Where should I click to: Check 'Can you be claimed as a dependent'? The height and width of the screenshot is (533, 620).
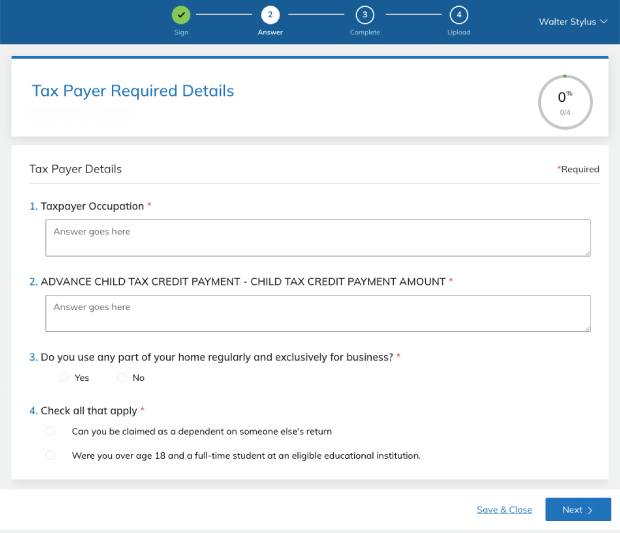click(50, 431)
